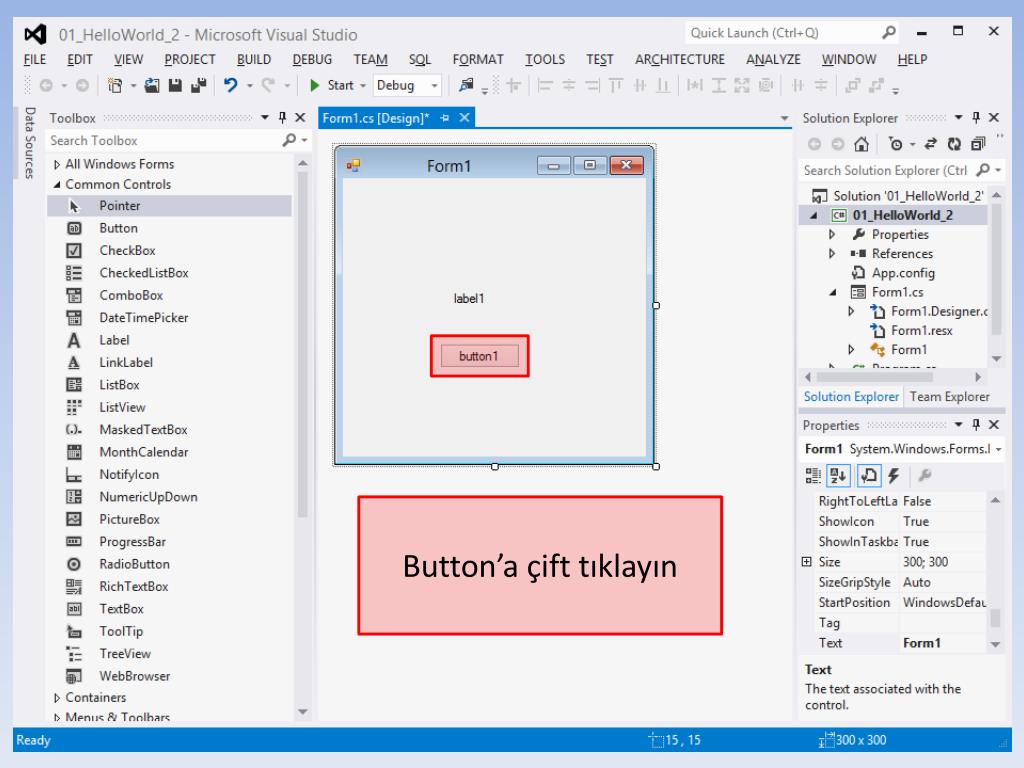
Task: Expand Containers group in Toolbox
Action: [x=57, y=698]
